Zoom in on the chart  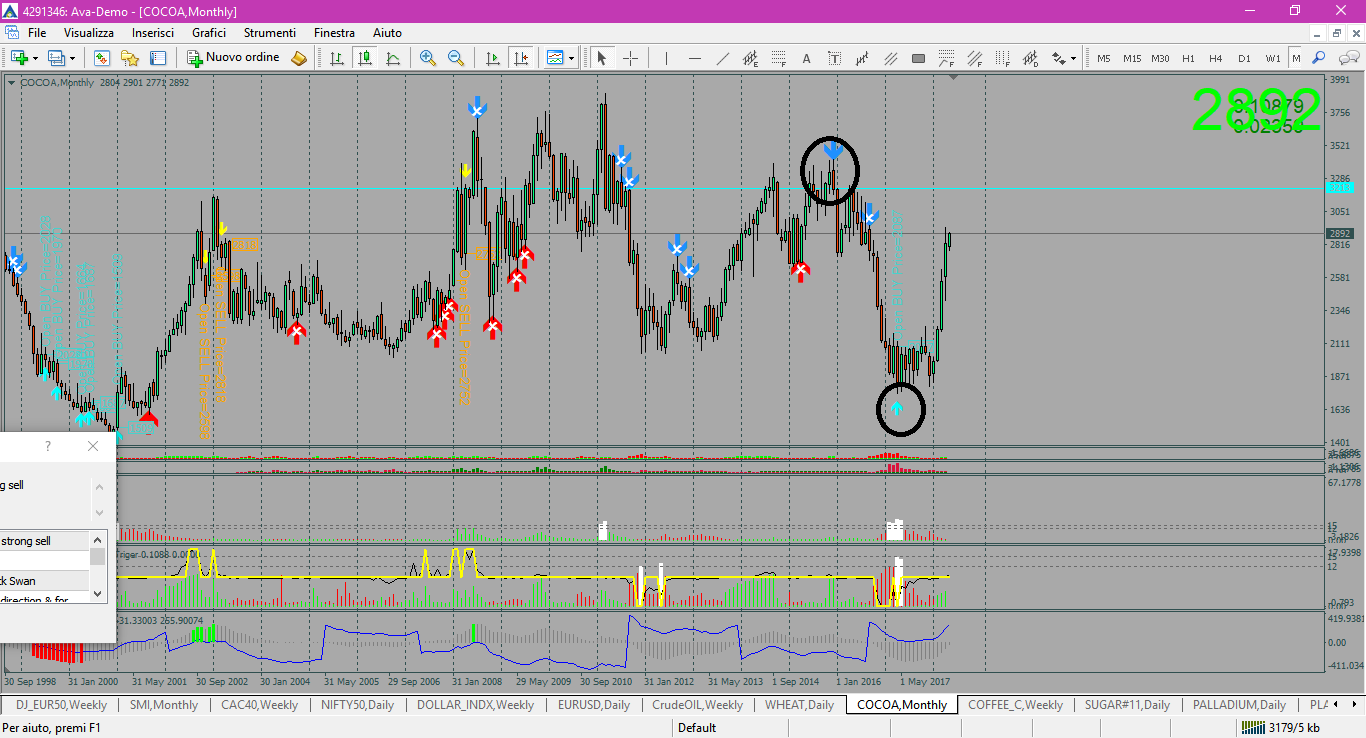coord(428,58)
